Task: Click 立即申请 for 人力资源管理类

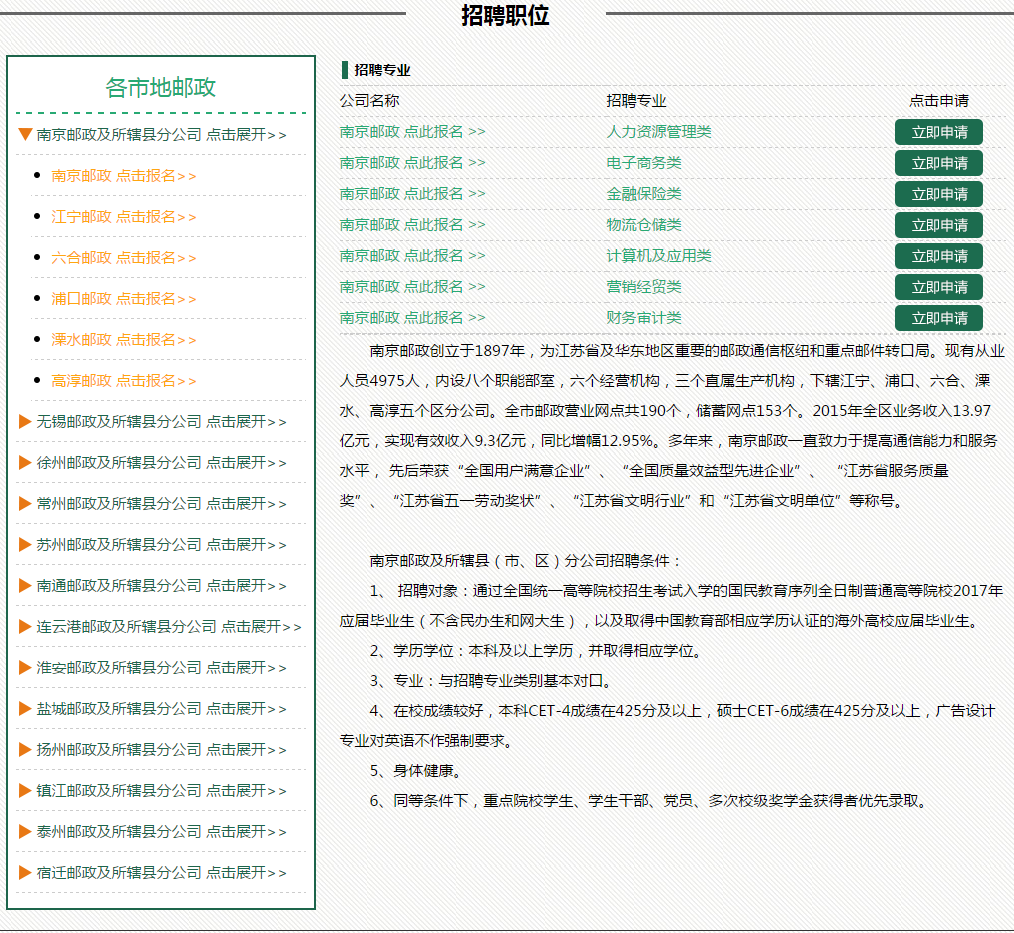Action: [939, 132]
